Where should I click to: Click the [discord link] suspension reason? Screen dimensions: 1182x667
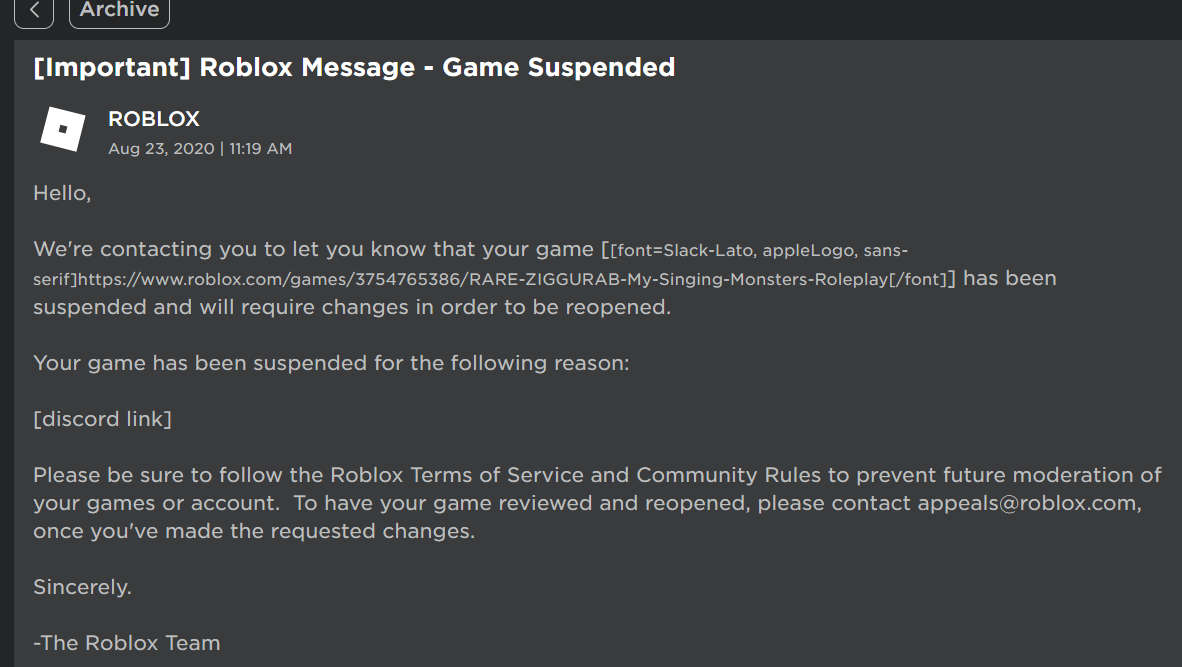click(x=102, y=419)
